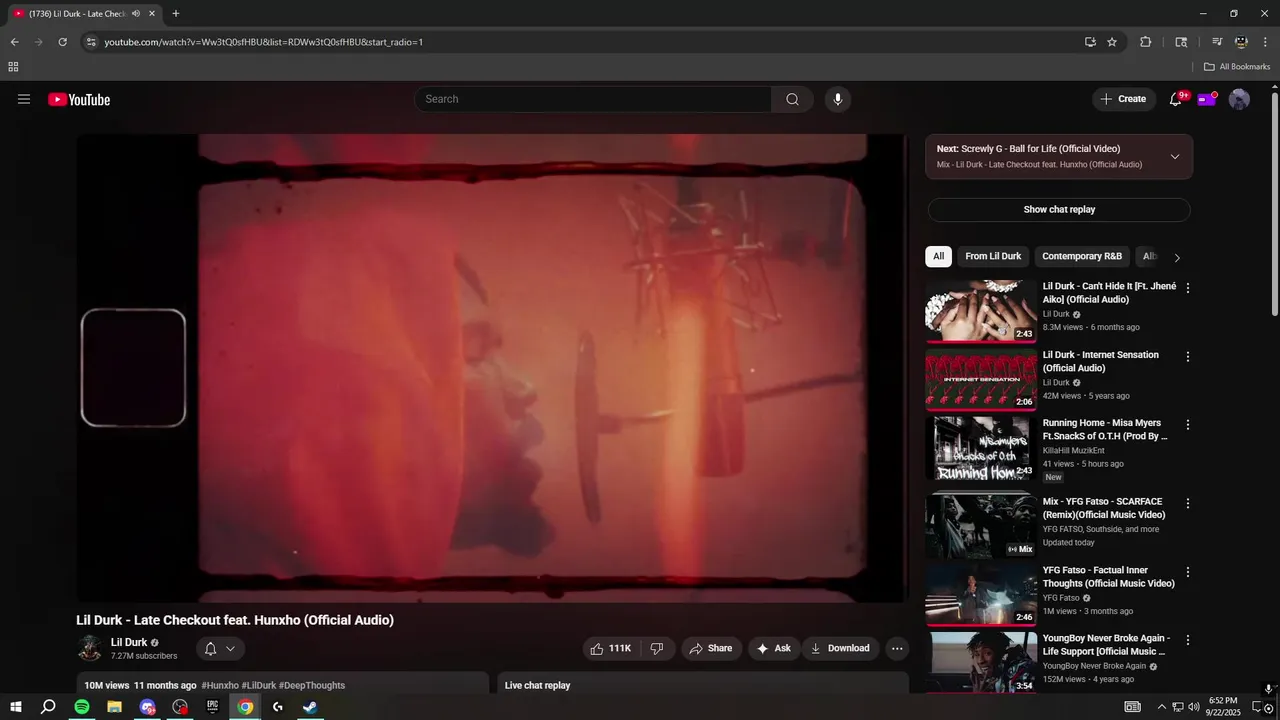This screenshot has height=720, width=1280.
Task: Open YouTube account avatar menu
Action: coord(1239,99)
